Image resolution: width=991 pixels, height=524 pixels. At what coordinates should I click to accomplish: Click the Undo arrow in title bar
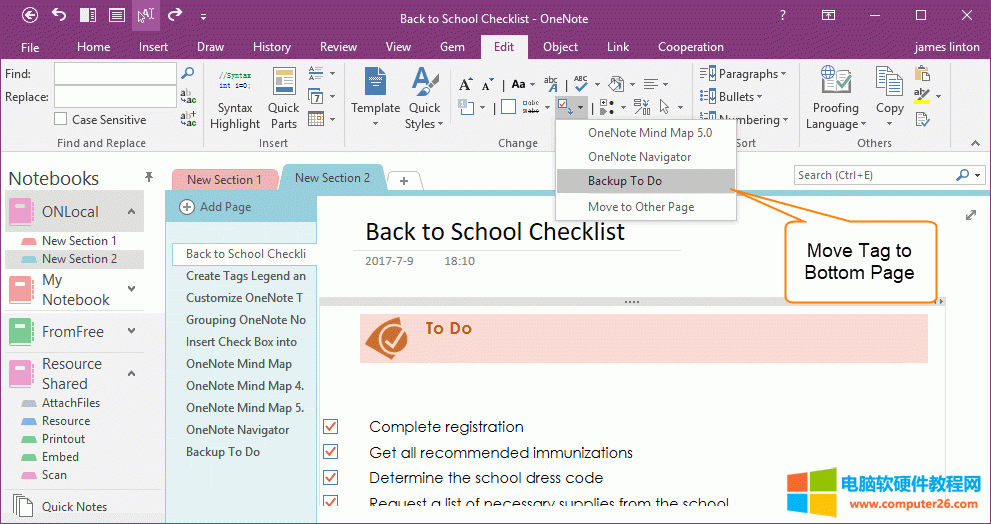pos(59,15)
